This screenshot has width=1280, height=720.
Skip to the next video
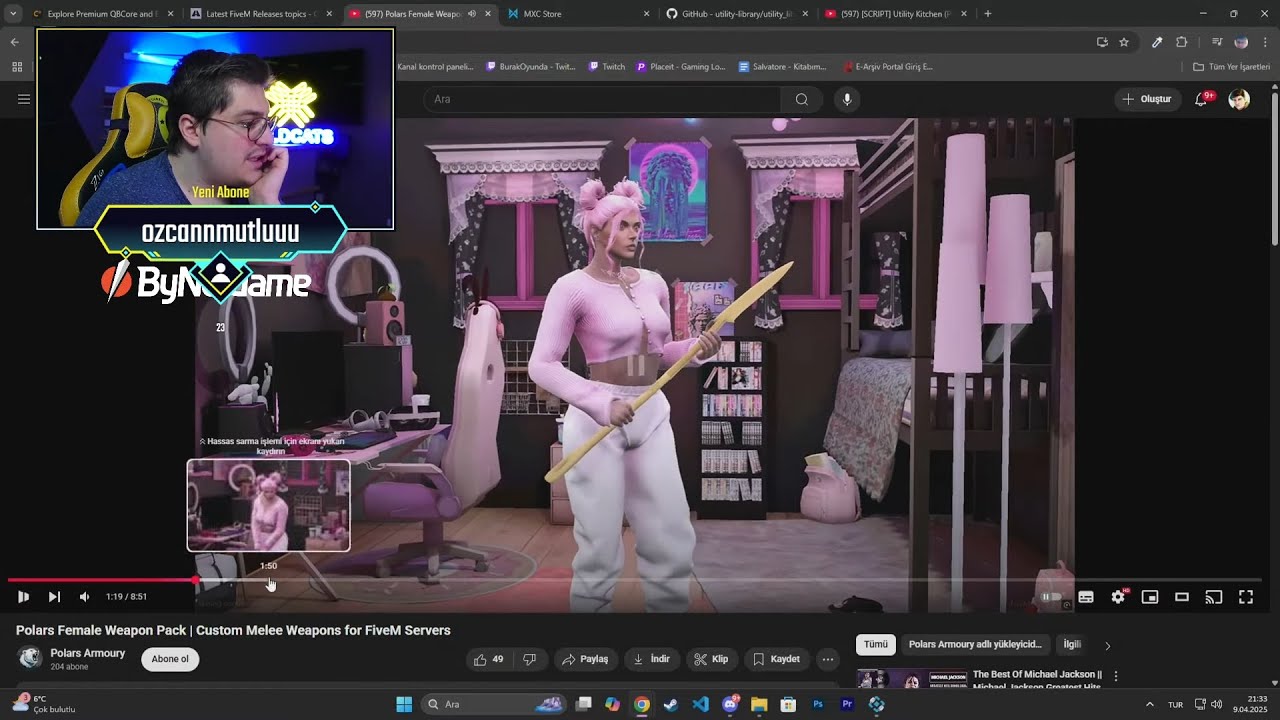coord(54,597)
